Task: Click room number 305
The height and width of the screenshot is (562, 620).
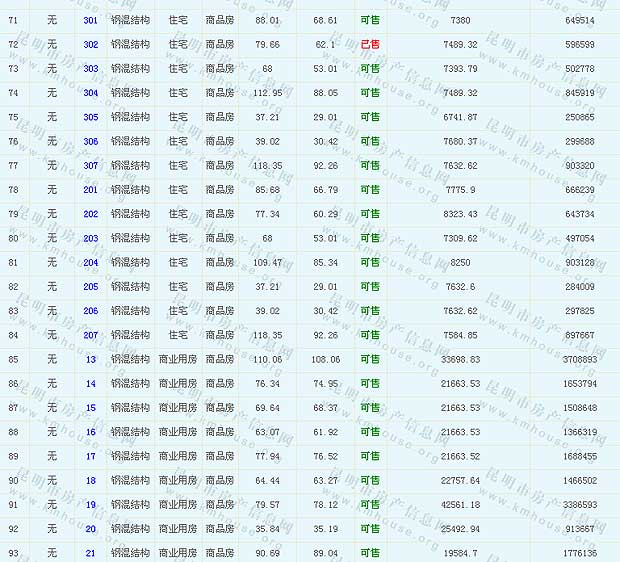Action: (x=90, y=117)
